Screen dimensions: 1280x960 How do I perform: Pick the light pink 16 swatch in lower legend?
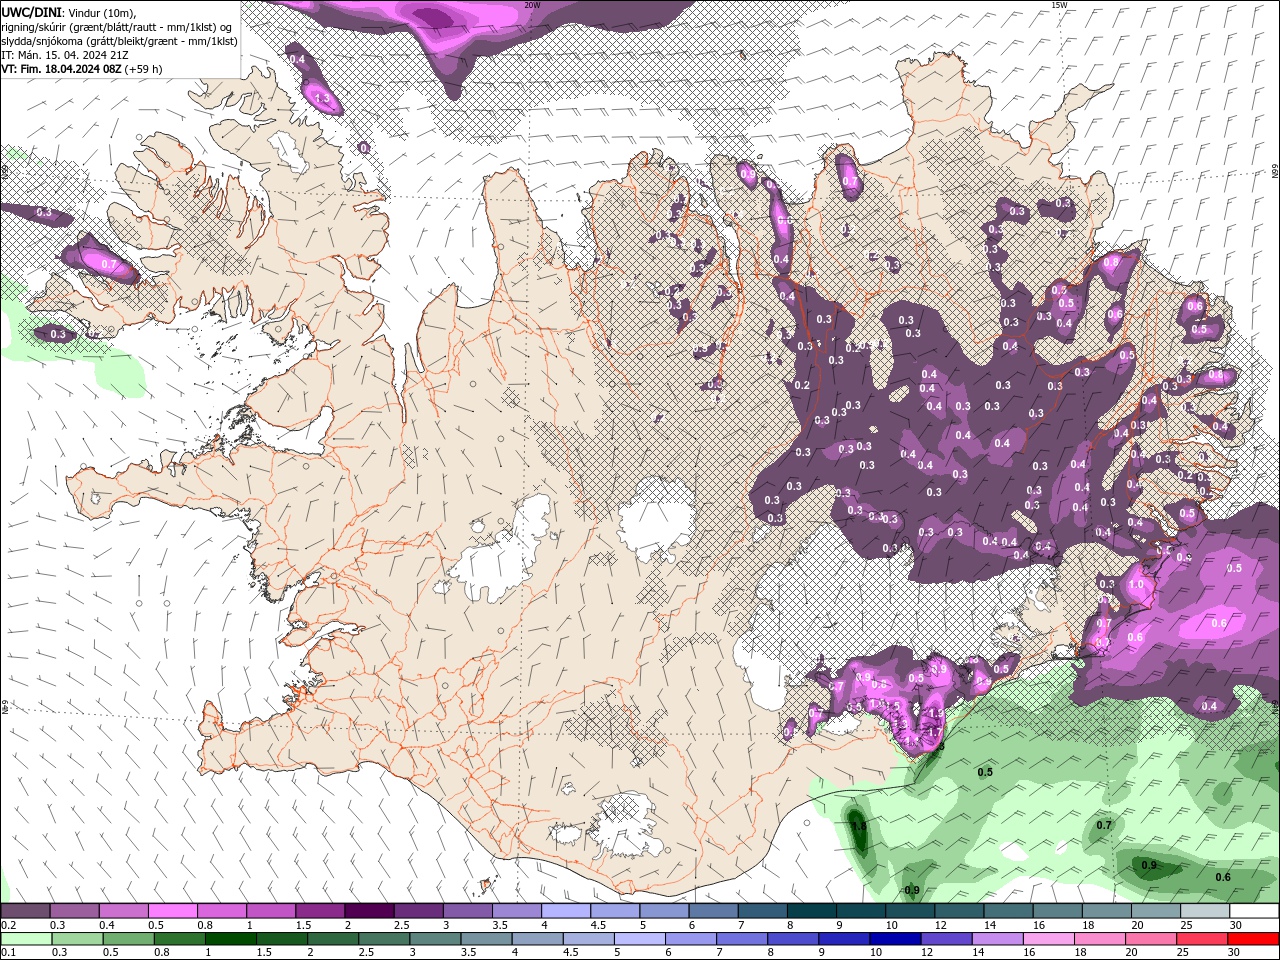(1048, 939)
